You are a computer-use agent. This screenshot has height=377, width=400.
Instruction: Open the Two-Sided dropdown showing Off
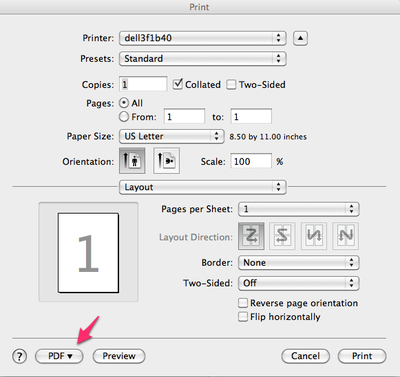point(299,283)
